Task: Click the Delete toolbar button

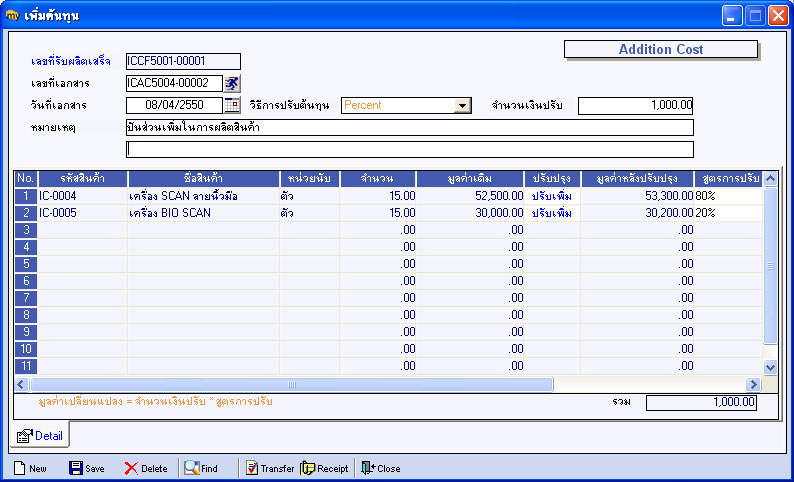Action: pos(146,468)
